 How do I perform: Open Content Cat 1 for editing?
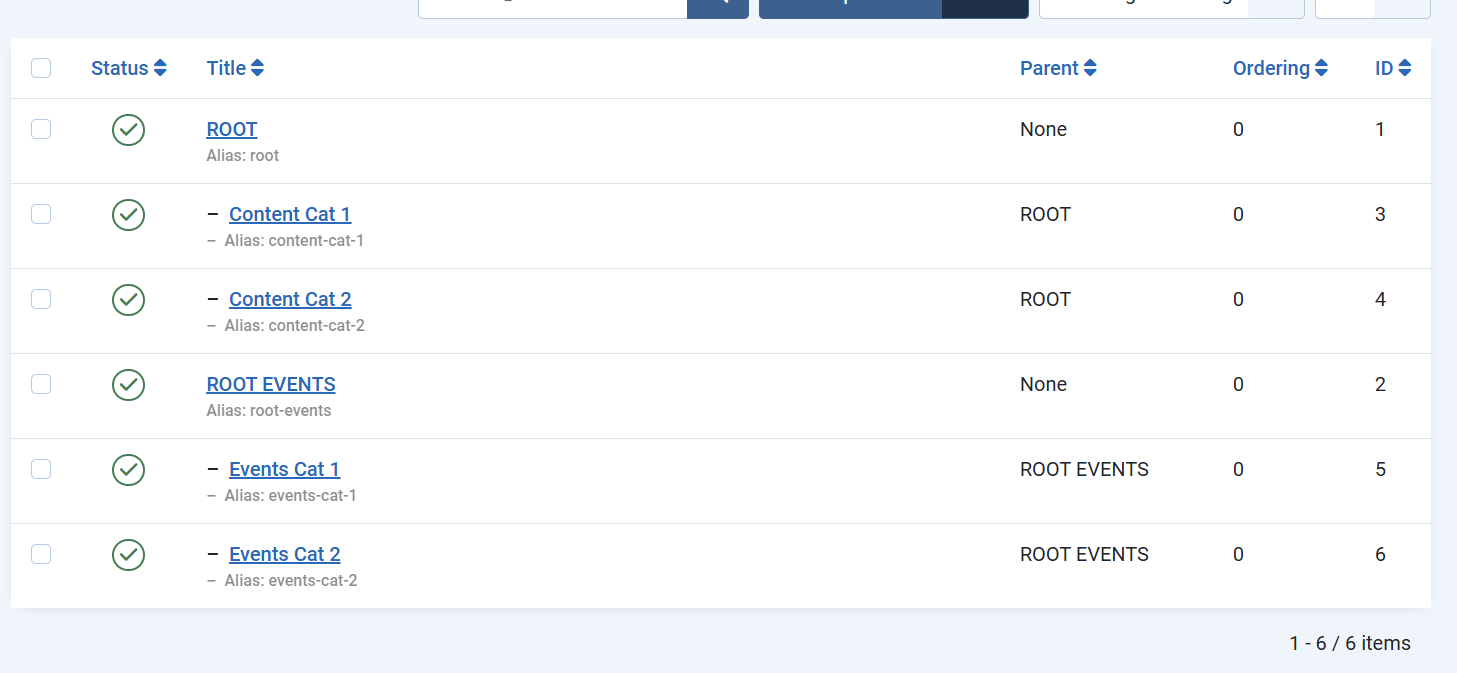pyautogui.click(x=290, y=214)
